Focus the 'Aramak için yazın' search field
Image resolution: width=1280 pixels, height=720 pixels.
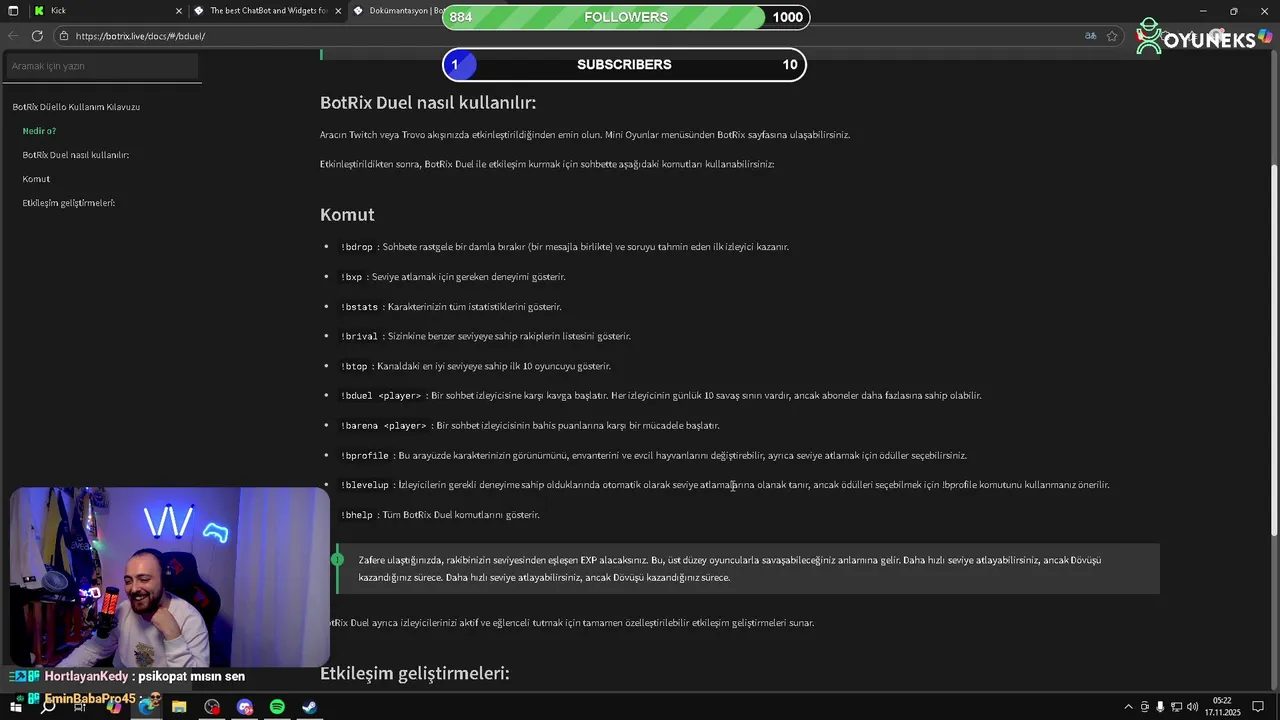[x=101, y=66]
